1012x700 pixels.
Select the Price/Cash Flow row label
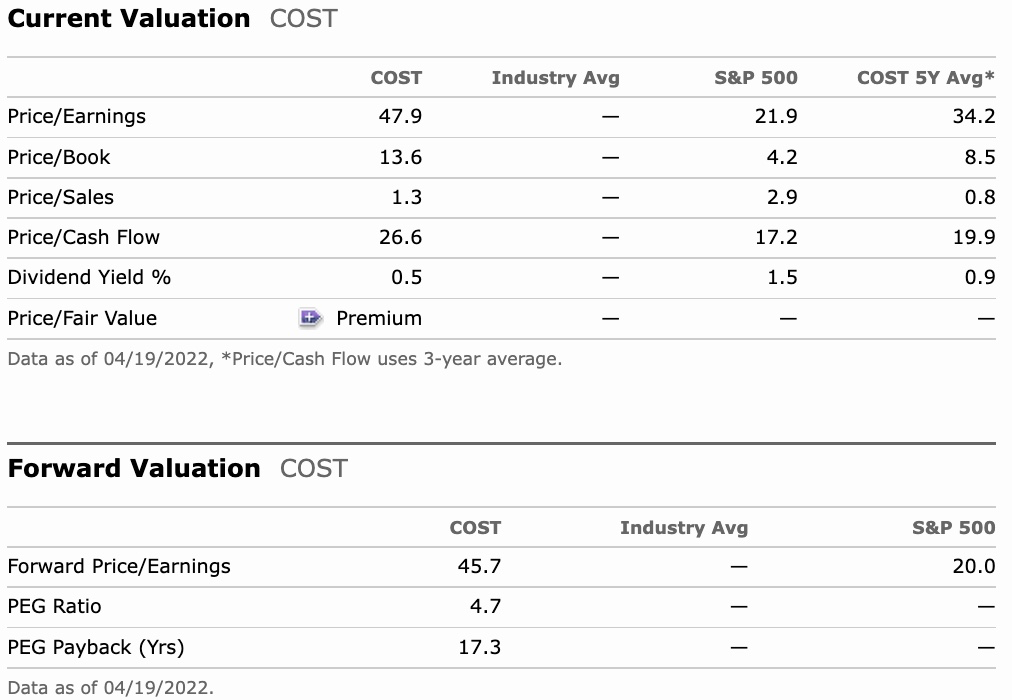click(x=83, y=237)
